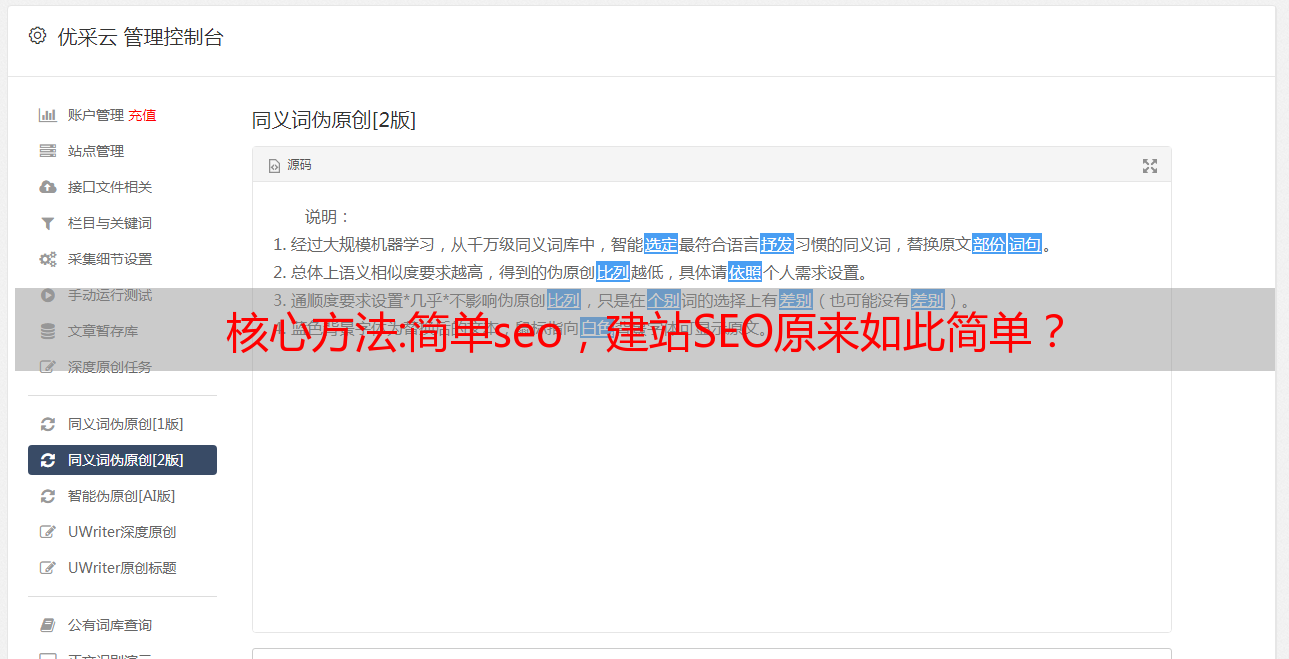Click the highlighted synonym 抒发
This screenshot has height=659, width=1289.
click(777, 244)
